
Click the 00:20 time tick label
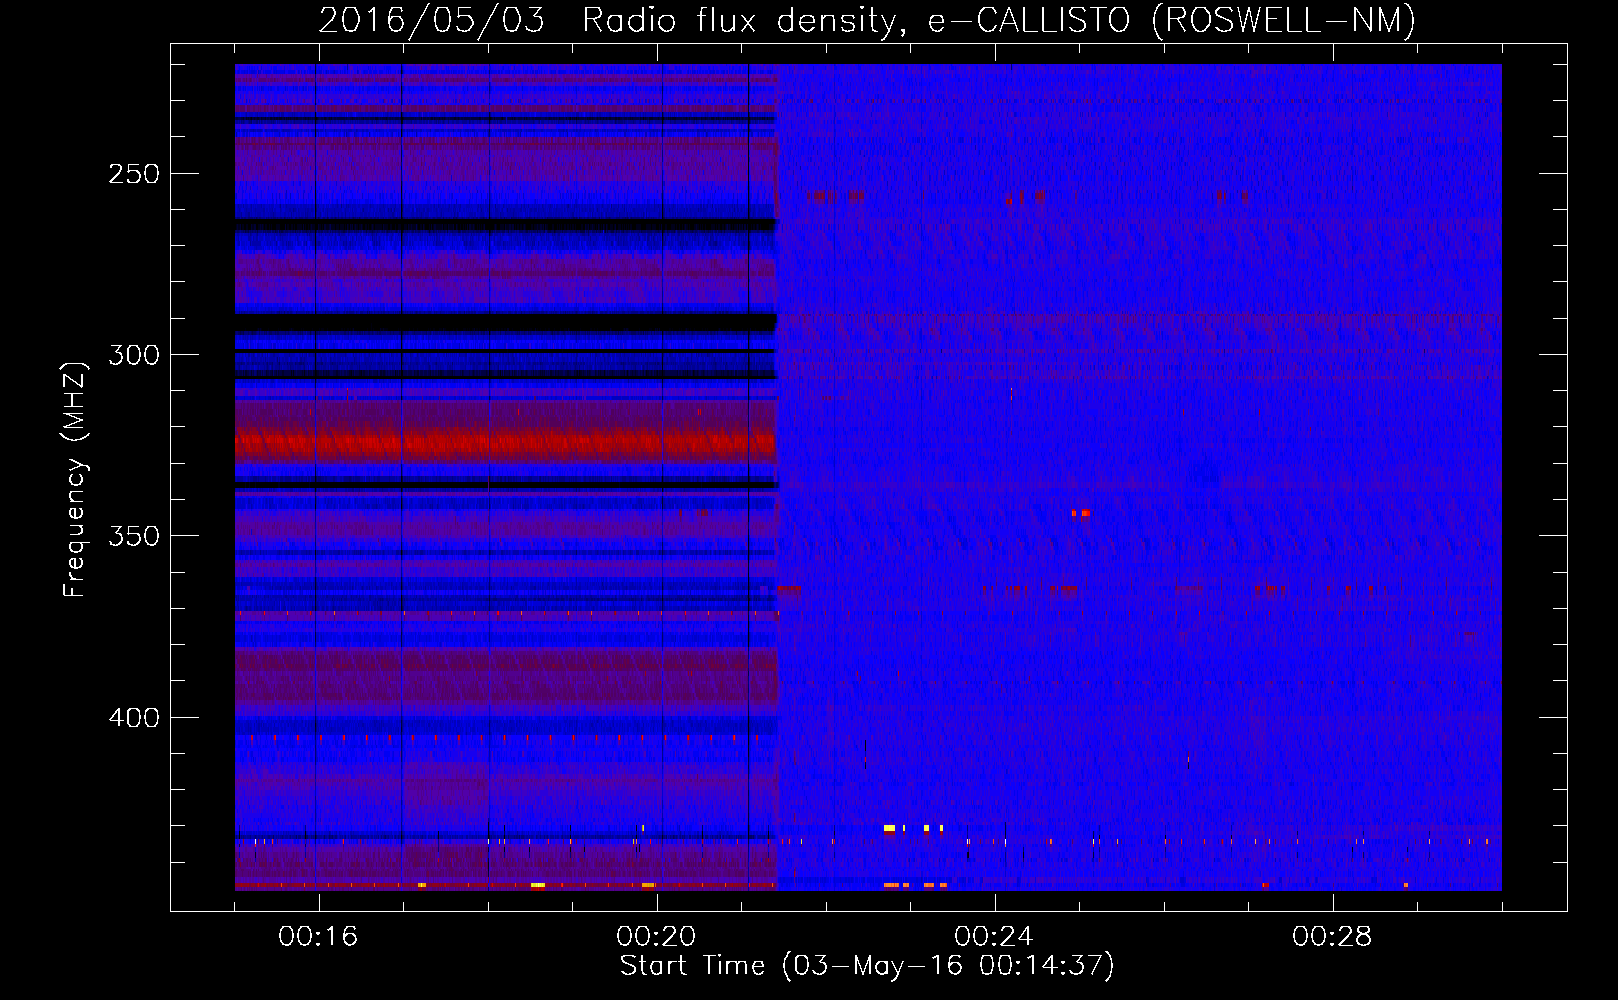tap(656, 937)
